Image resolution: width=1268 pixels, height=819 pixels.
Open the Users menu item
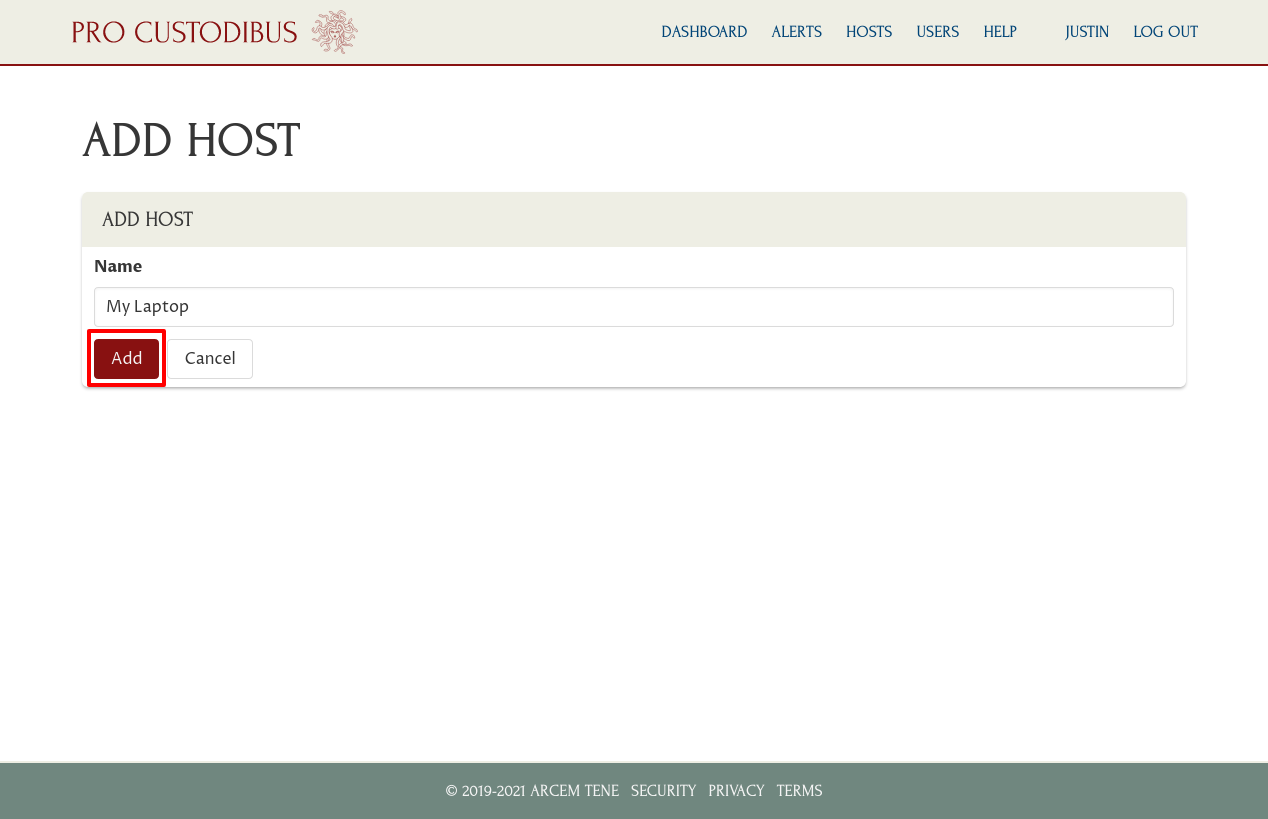pos(938,32)
